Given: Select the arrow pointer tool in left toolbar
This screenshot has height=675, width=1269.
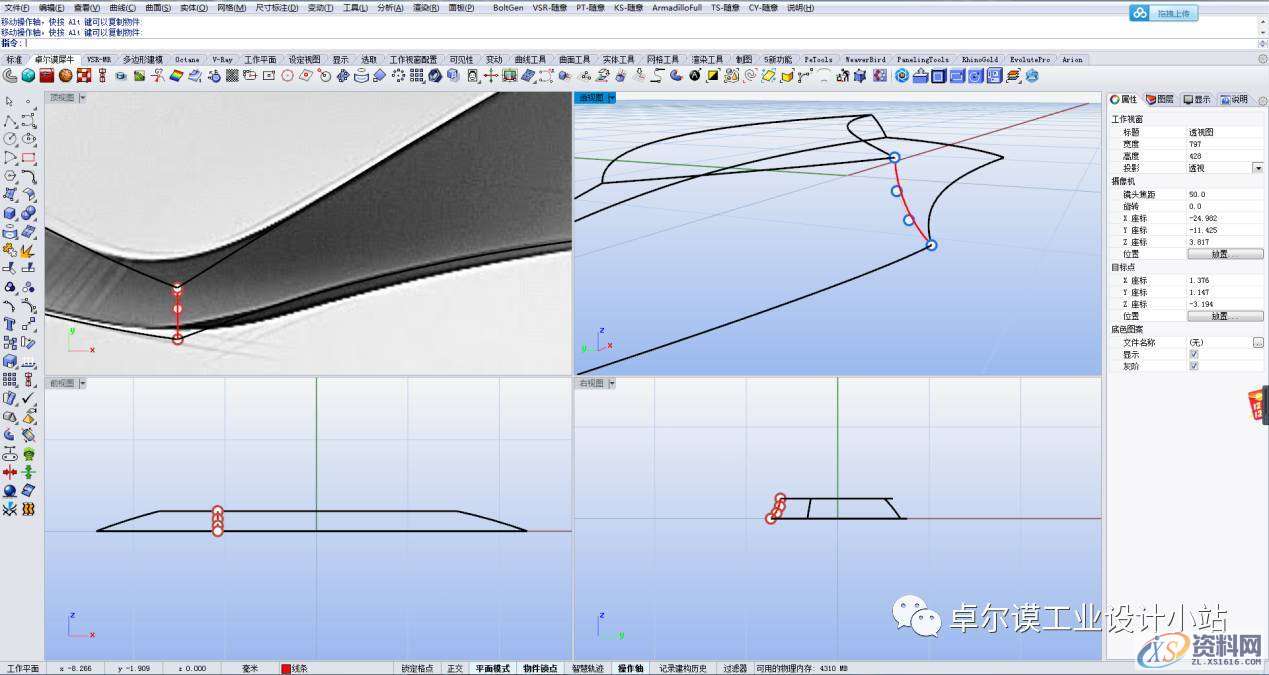Looking at the screenshot, I should (10, 101).
